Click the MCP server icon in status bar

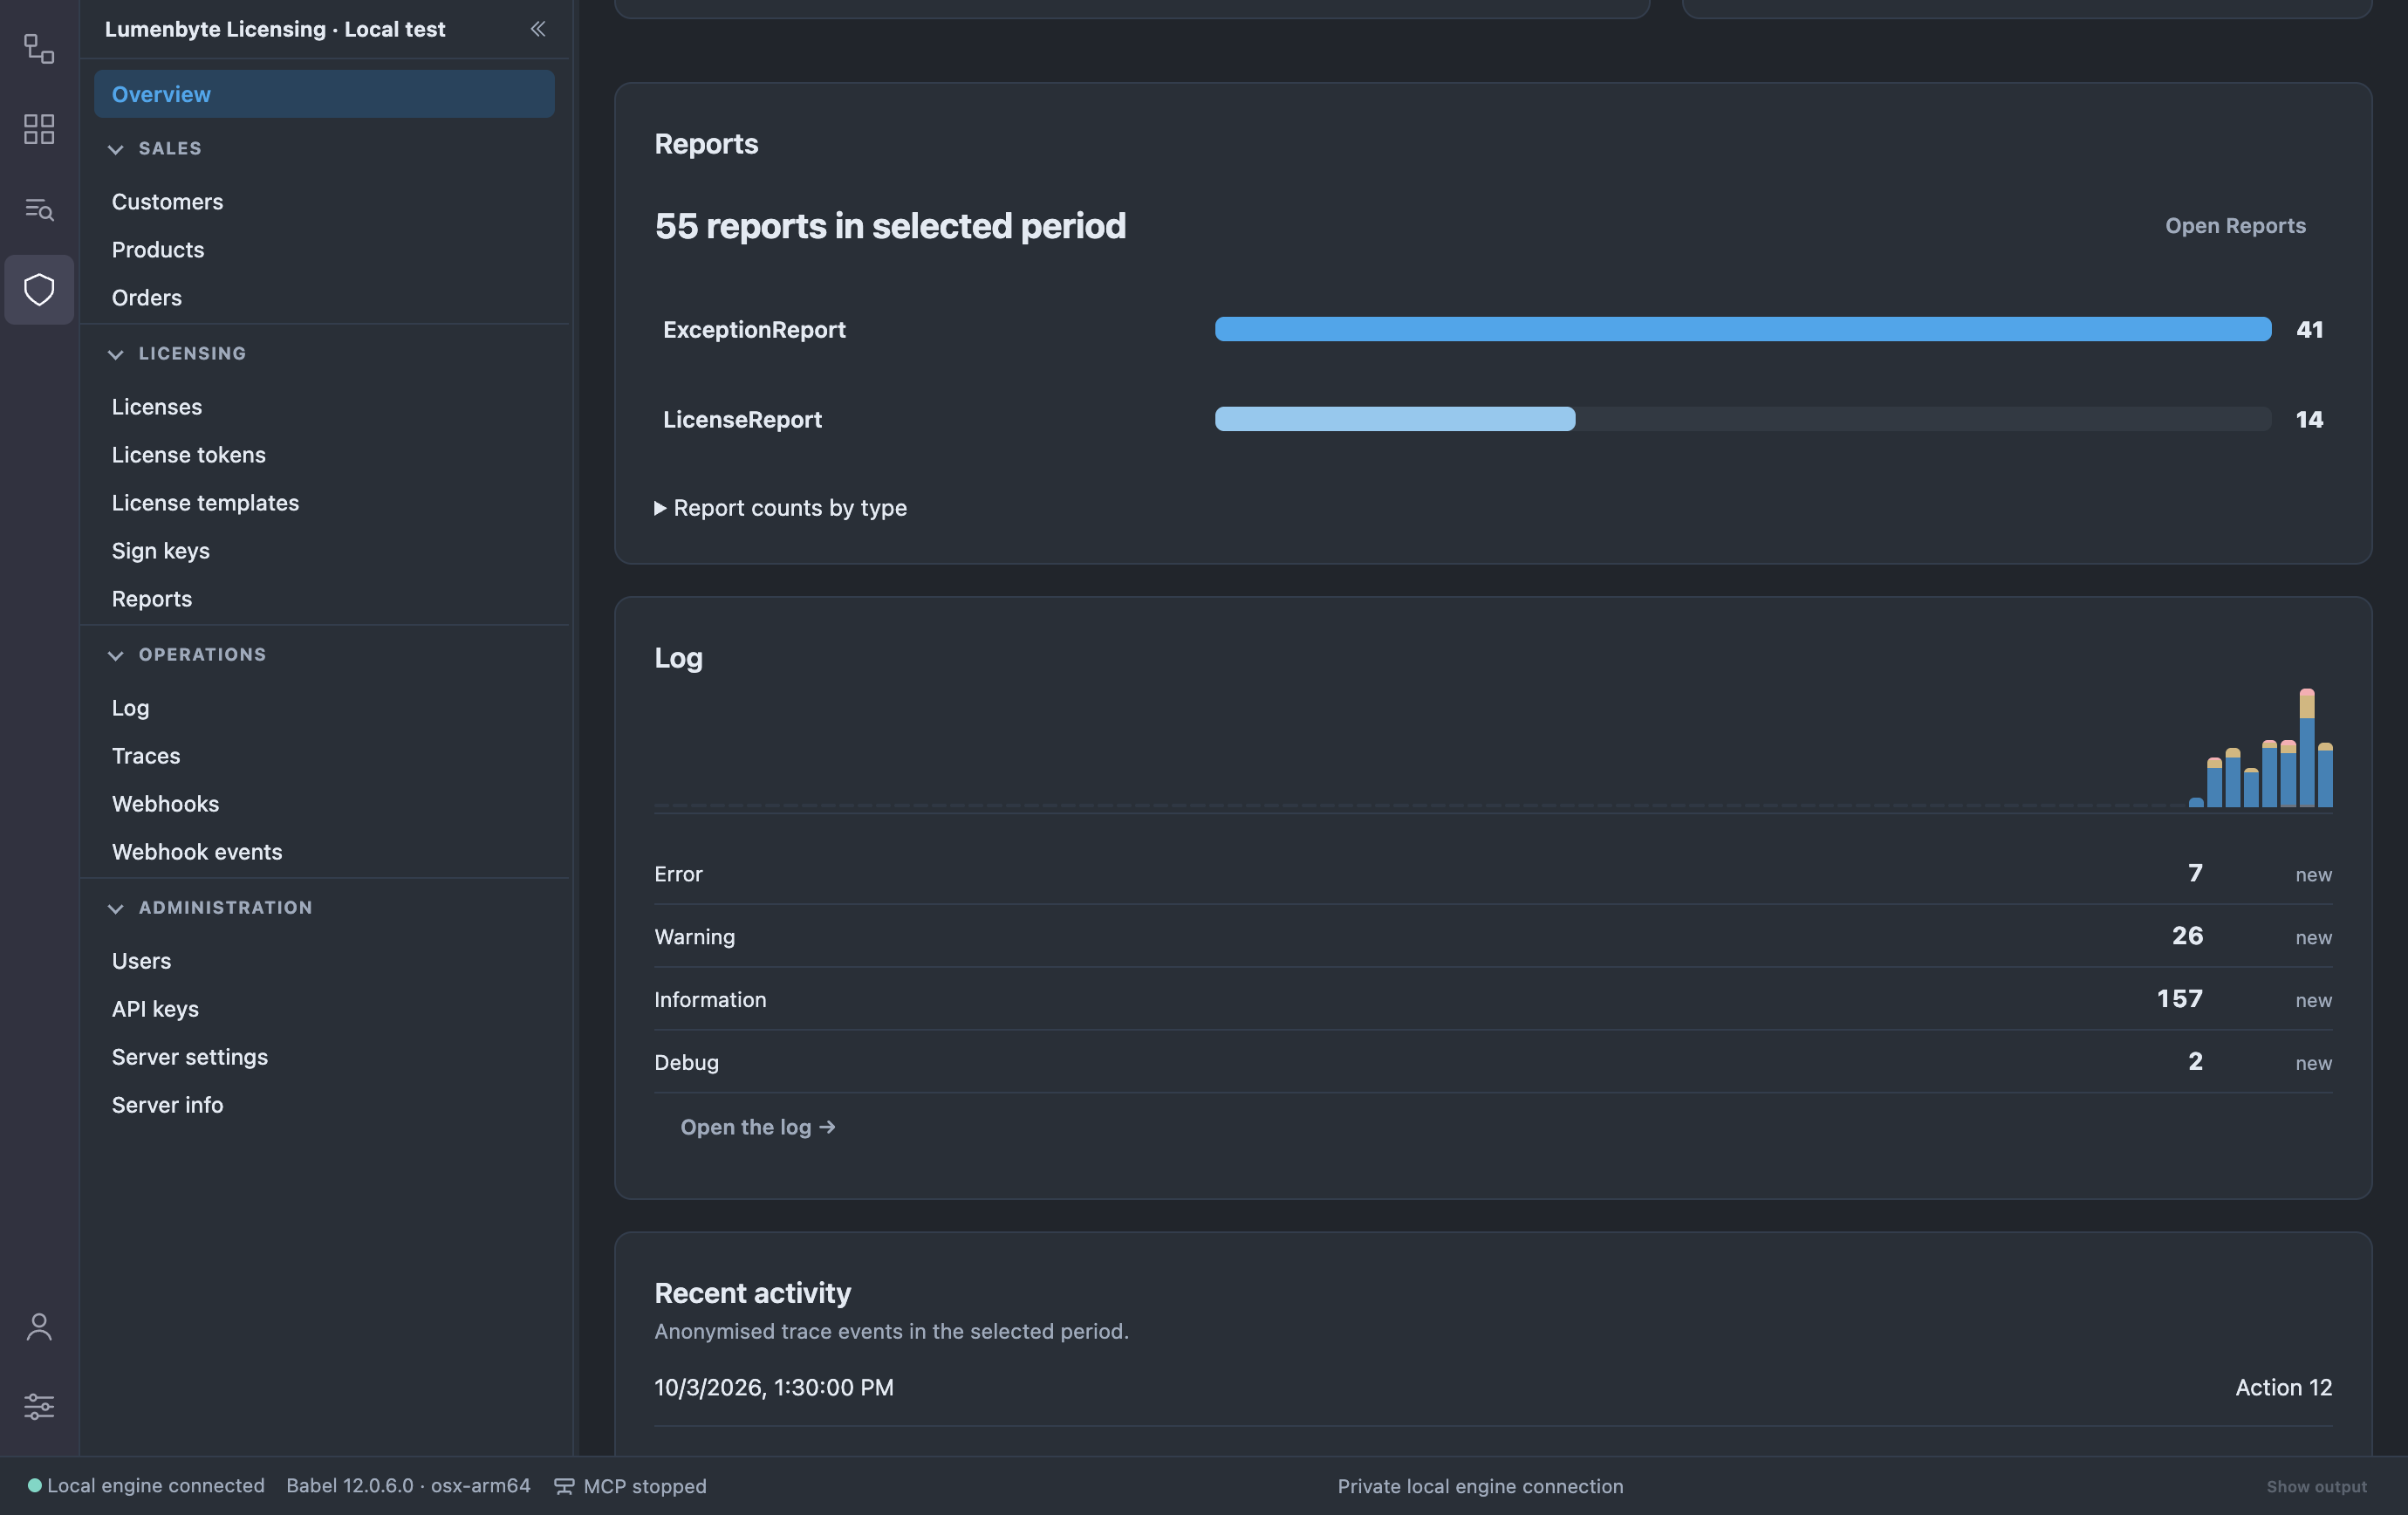click(x=564, y=1486)
